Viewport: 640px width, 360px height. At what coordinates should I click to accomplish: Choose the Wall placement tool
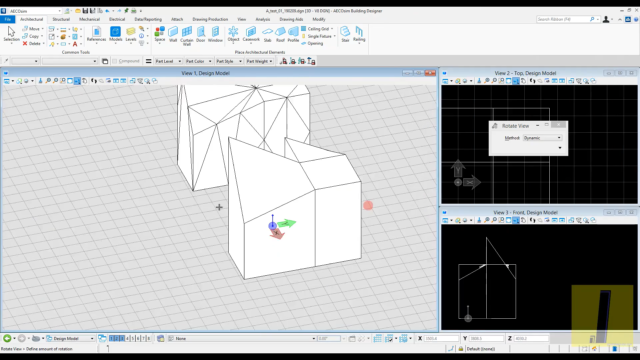click(x=173, y=34)
